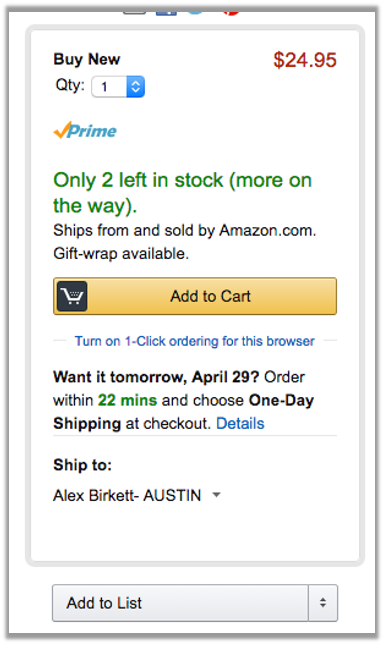The image size is (384, 645).
Task: Expand the Ship to address arrow
Action: click(x=216, y=495)
